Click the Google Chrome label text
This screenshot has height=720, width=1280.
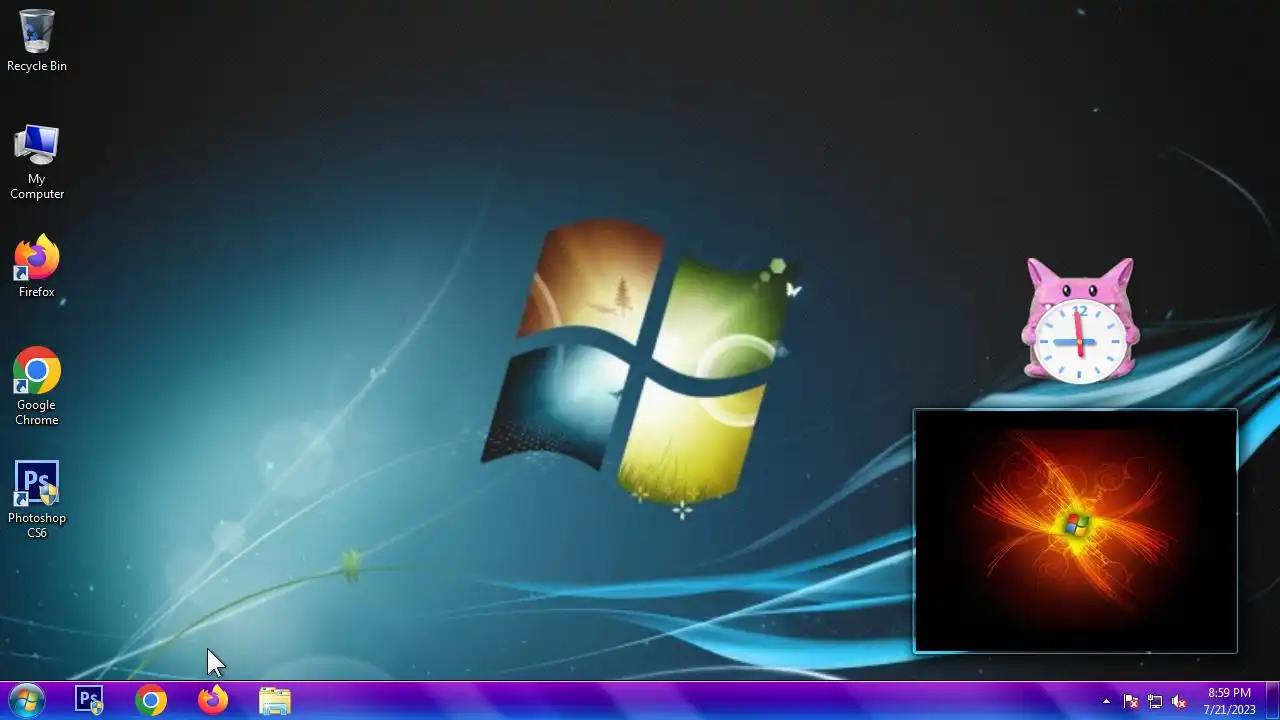[x=37, y=413]
